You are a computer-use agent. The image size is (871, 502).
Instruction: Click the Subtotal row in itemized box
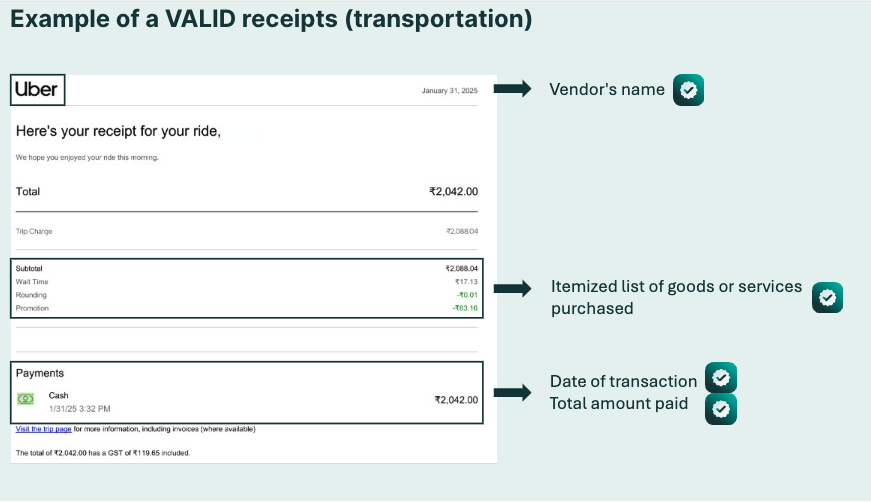247,268
